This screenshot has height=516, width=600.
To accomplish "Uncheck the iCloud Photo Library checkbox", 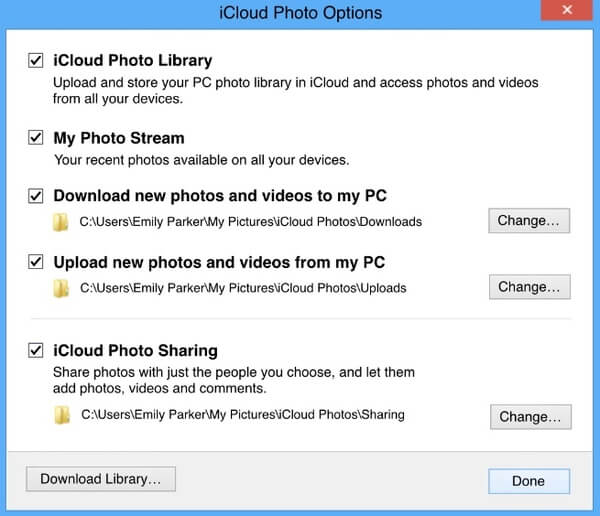I will 37,61.
